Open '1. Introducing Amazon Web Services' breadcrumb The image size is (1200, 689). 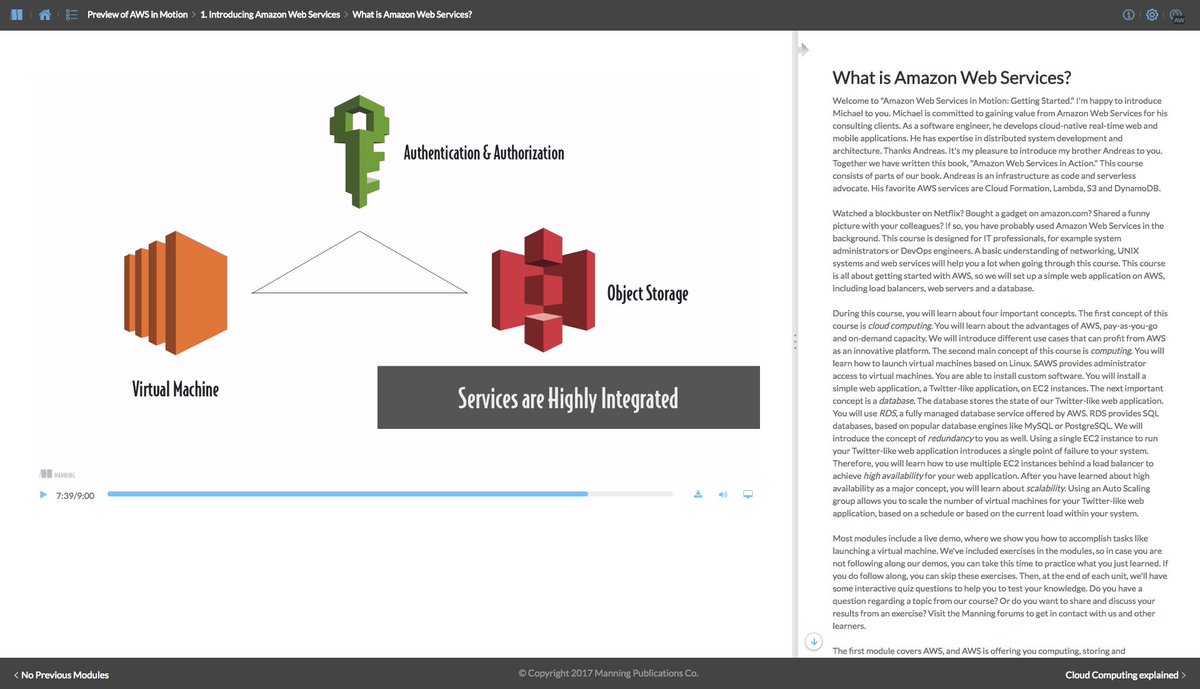[269, 15]
